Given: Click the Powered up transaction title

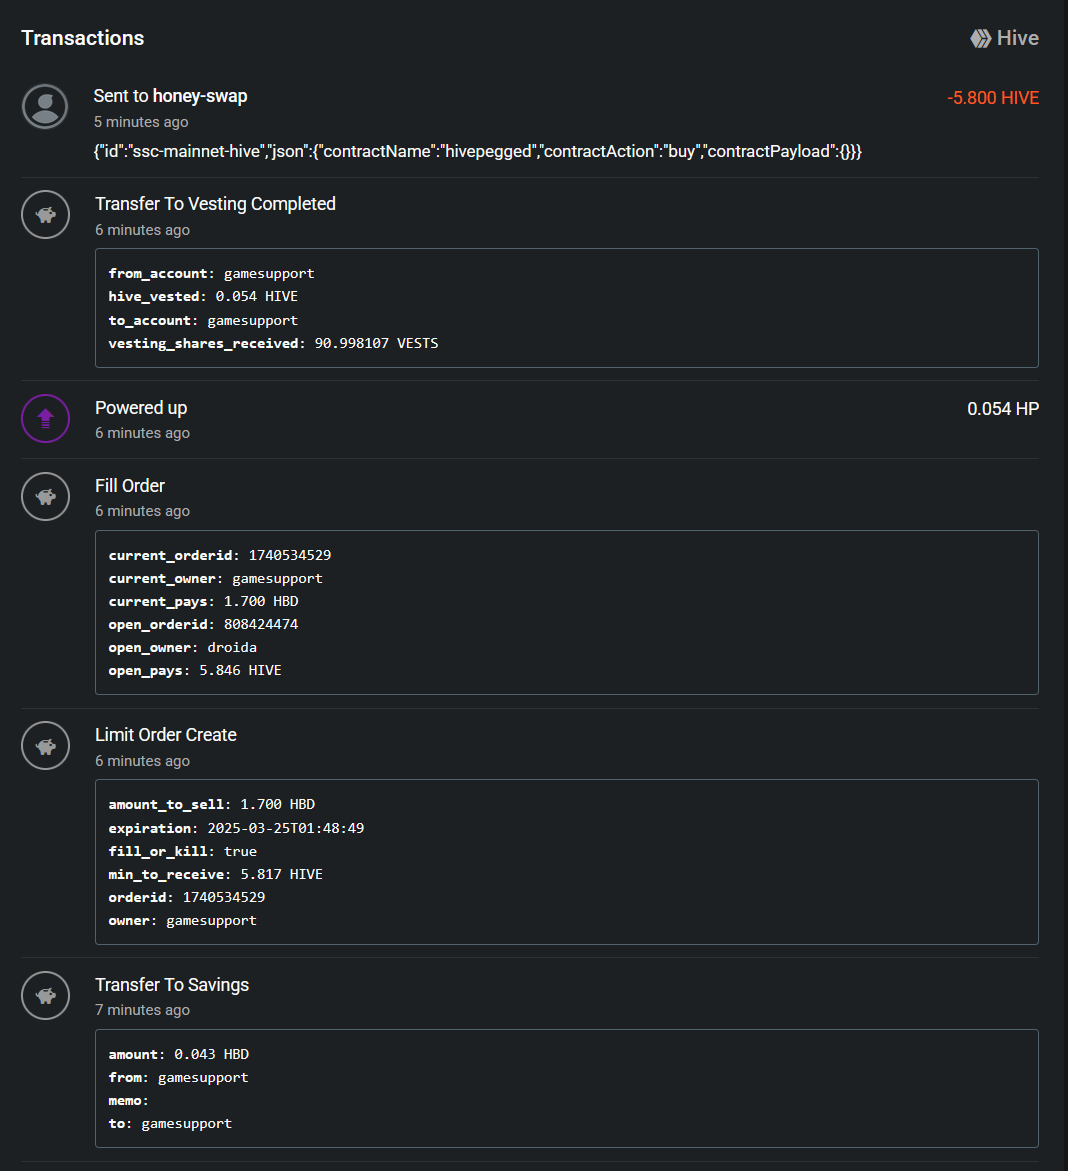Looking at the screenshot, I should (140, 408).
